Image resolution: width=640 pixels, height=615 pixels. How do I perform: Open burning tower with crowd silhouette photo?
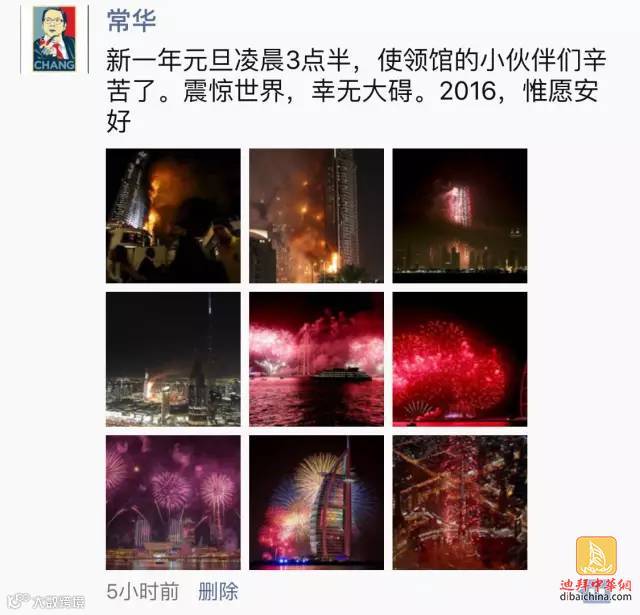coord(173,216)
